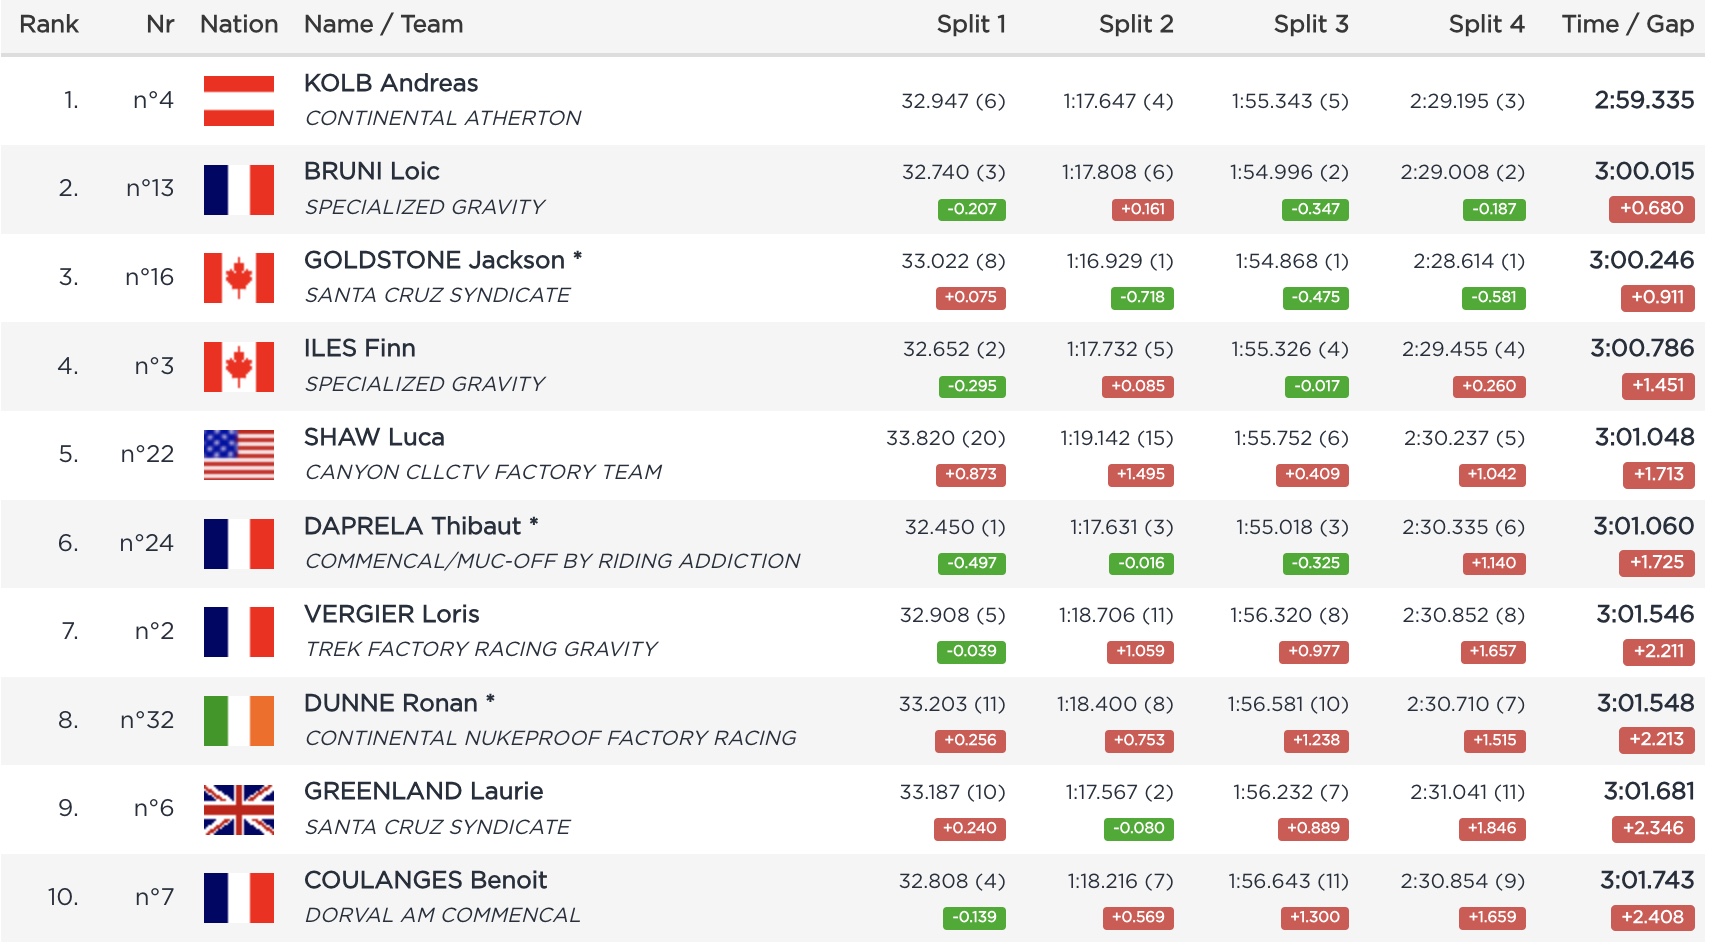Click the French flag in COULANGES Benoit's row
Screen dimensions: 1718x946
coord(238,898)
